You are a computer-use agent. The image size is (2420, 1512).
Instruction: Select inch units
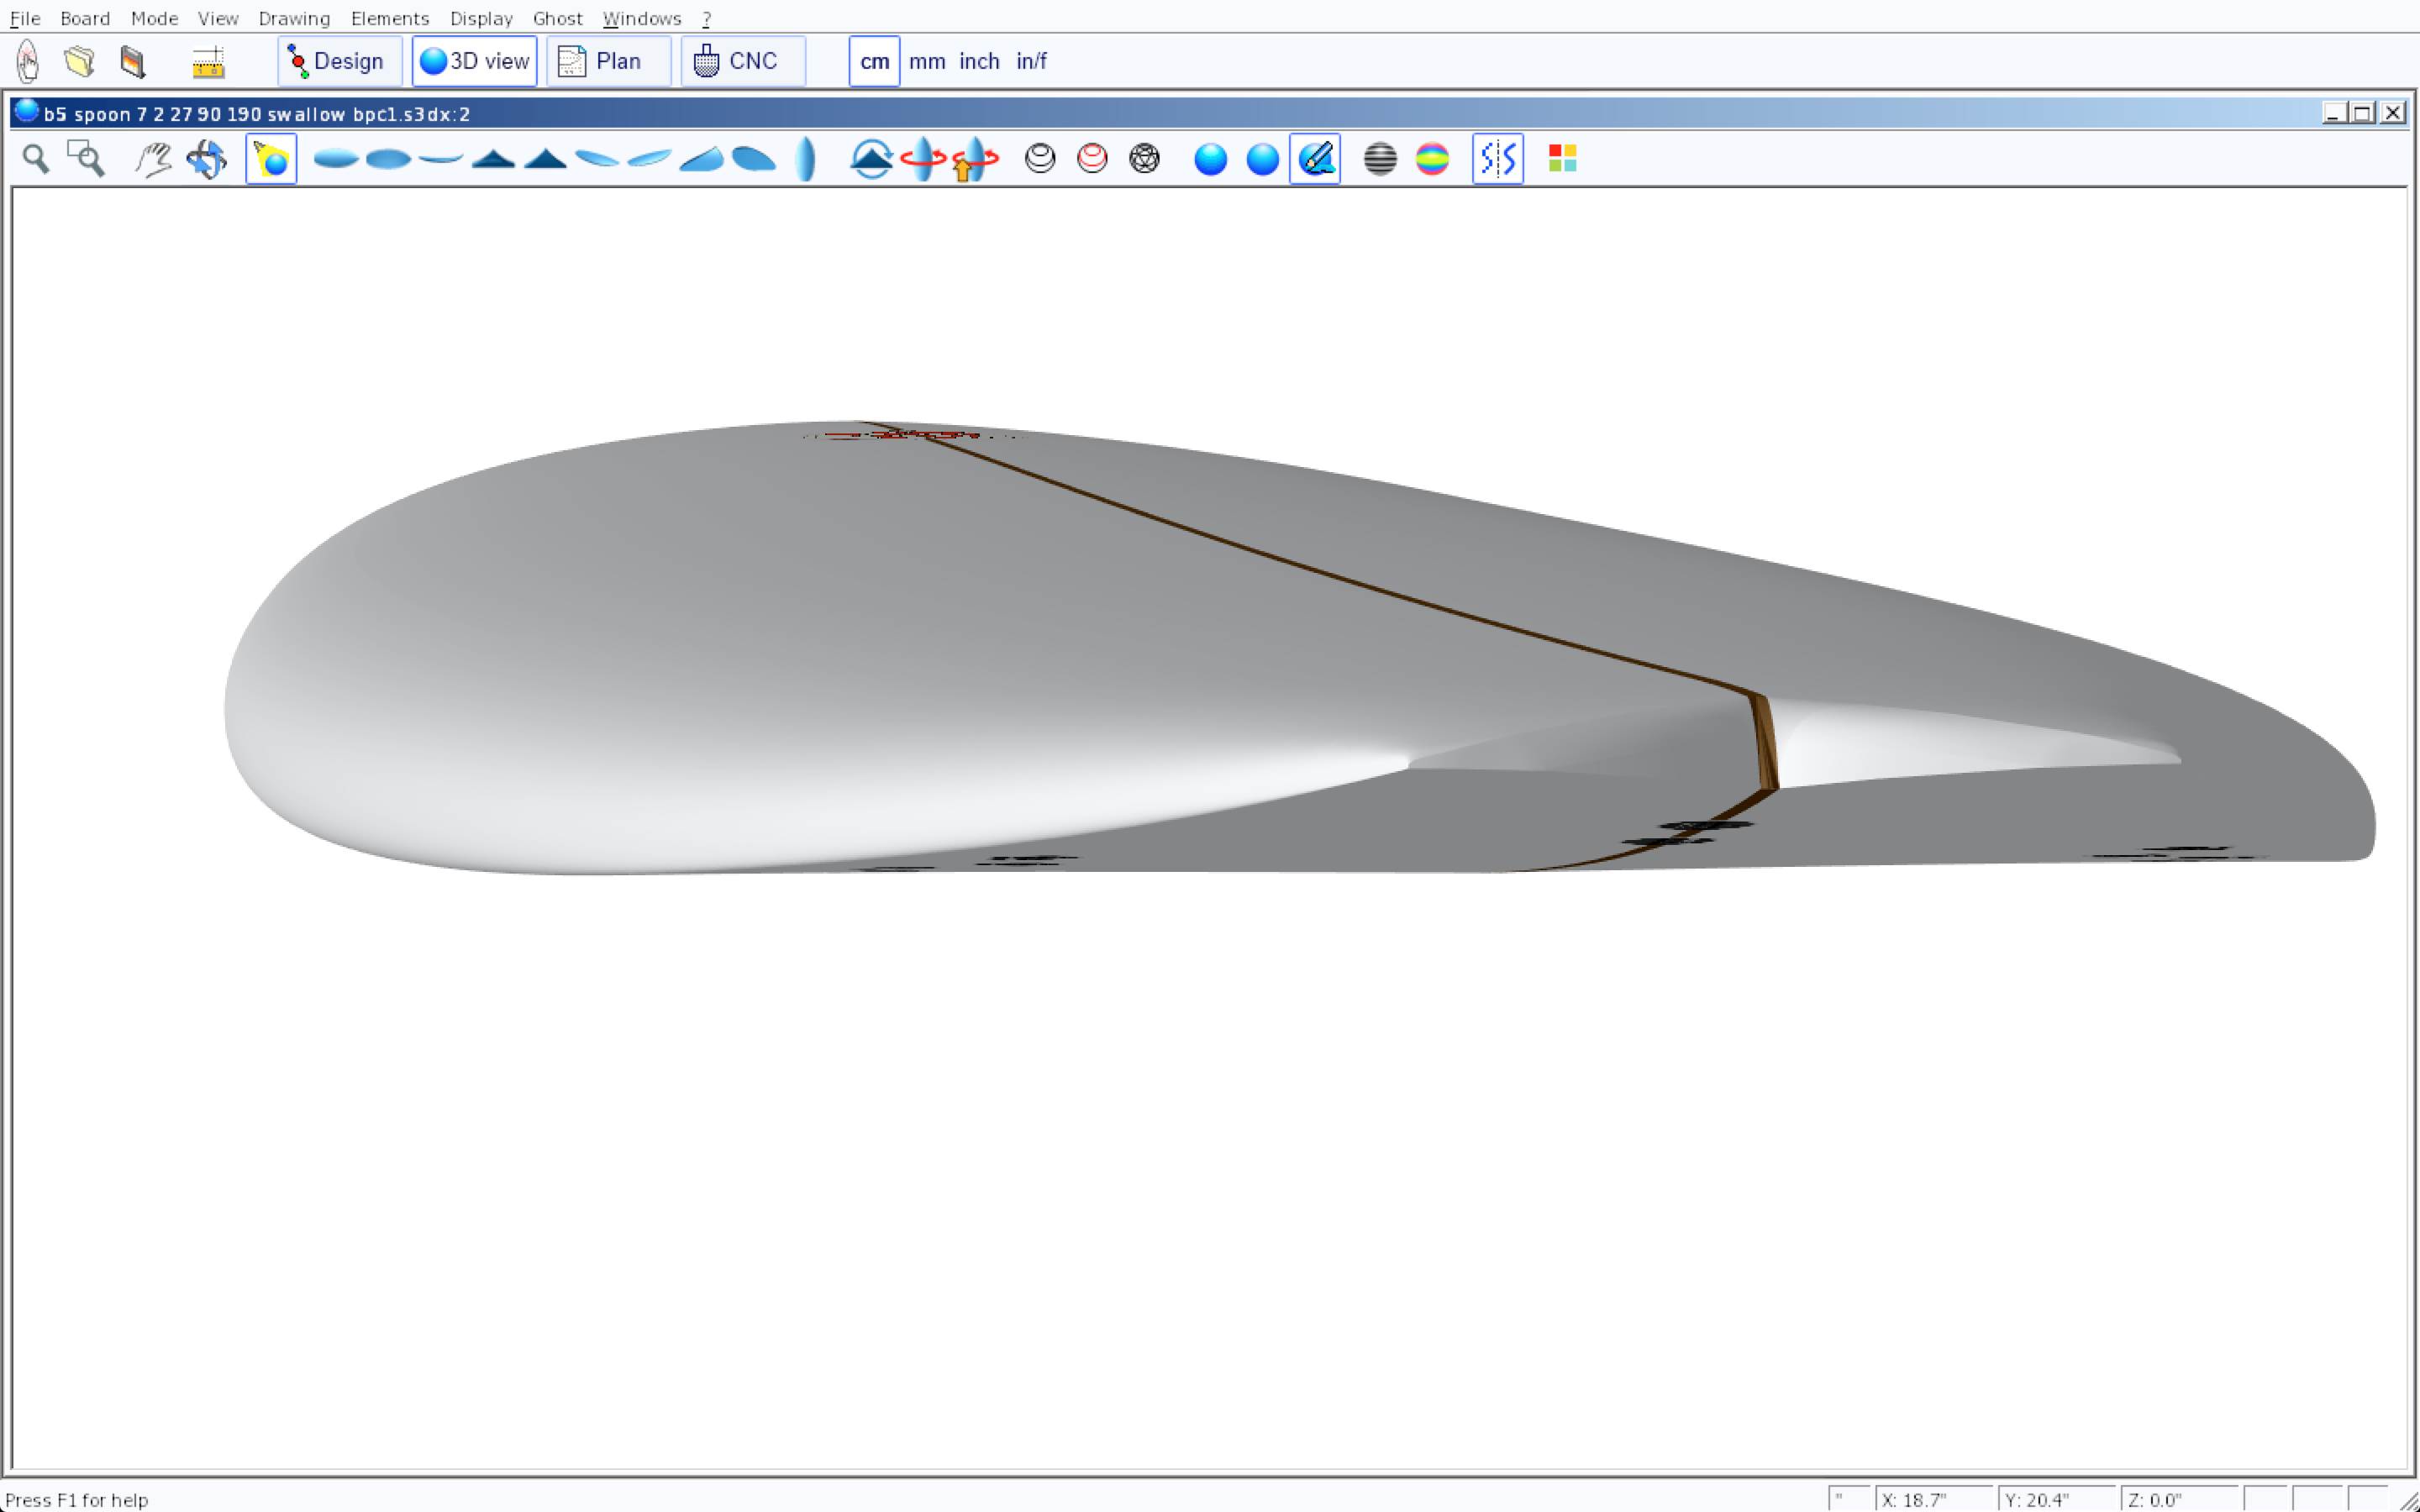979,61
